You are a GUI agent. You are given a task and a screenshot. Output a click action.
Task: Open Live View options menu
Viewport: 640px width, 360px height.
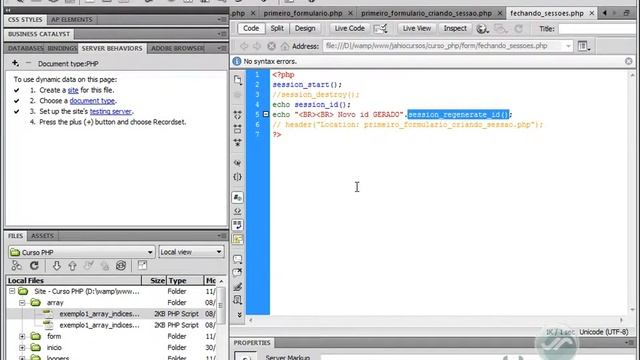click(x=584, y=46)
